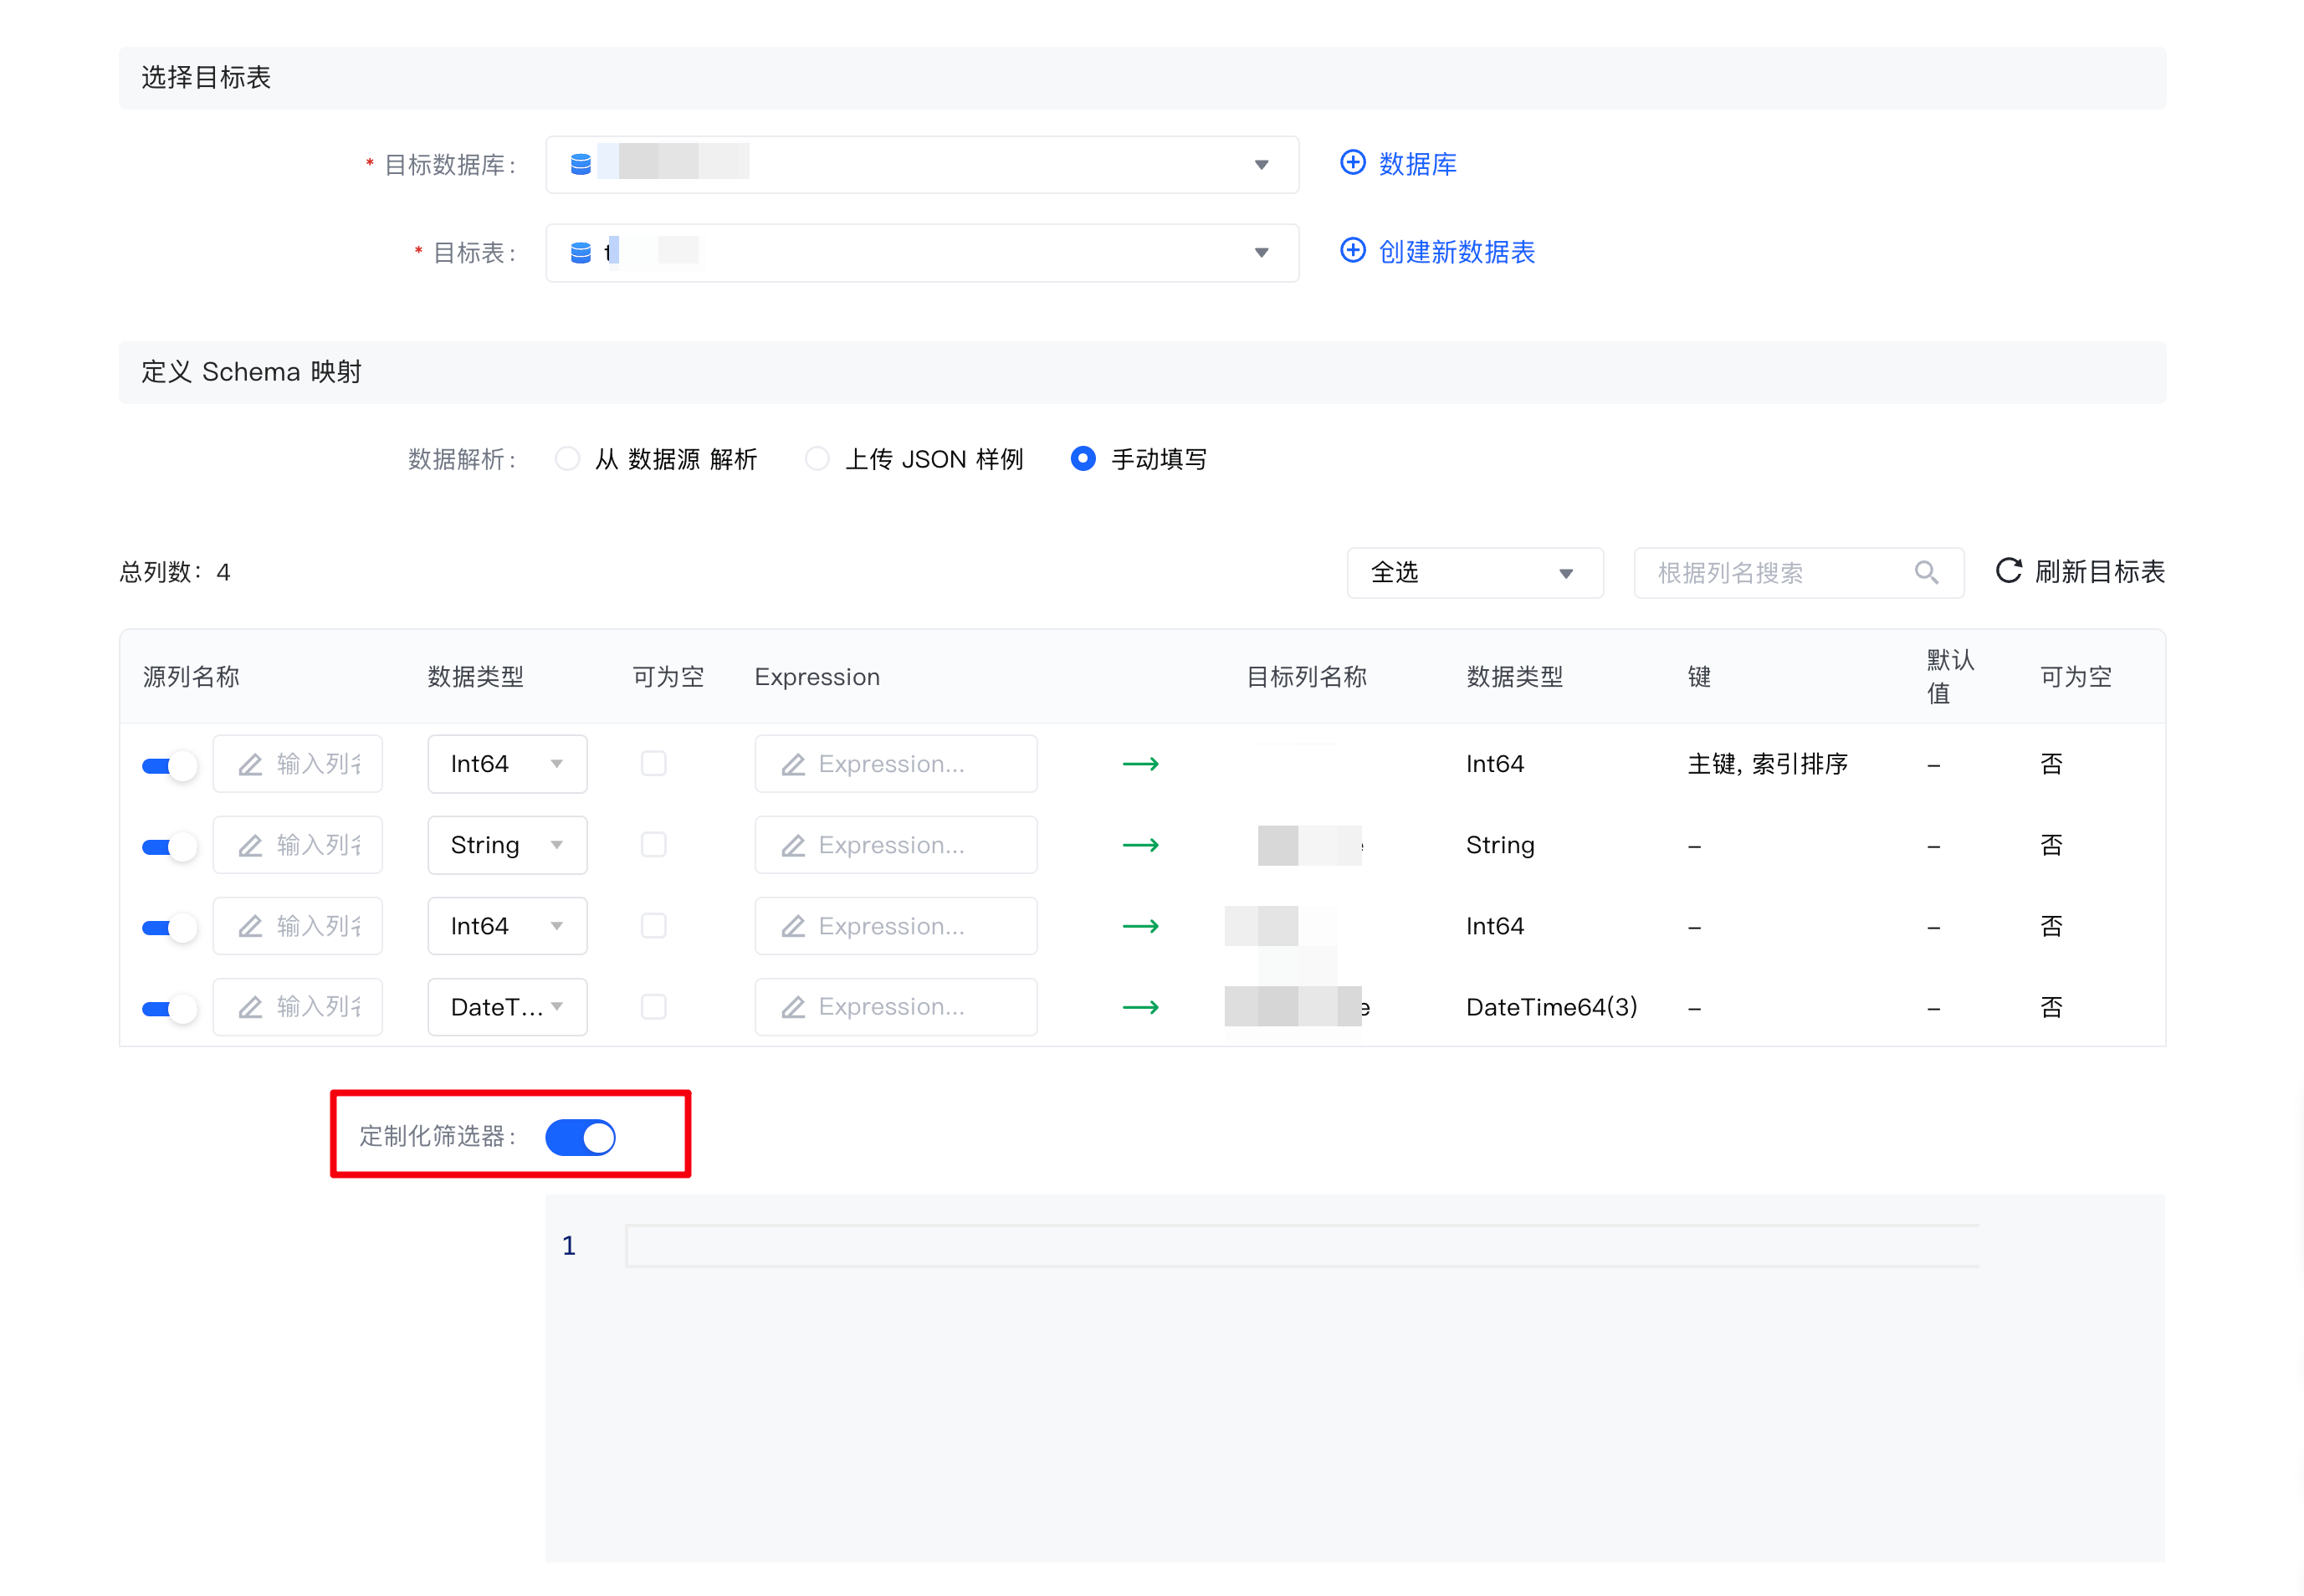Select the 从 数据源 解析 radio option
Image resolution: width=2304 pixels, height=1596 pixels.
[x=567, y=459]
